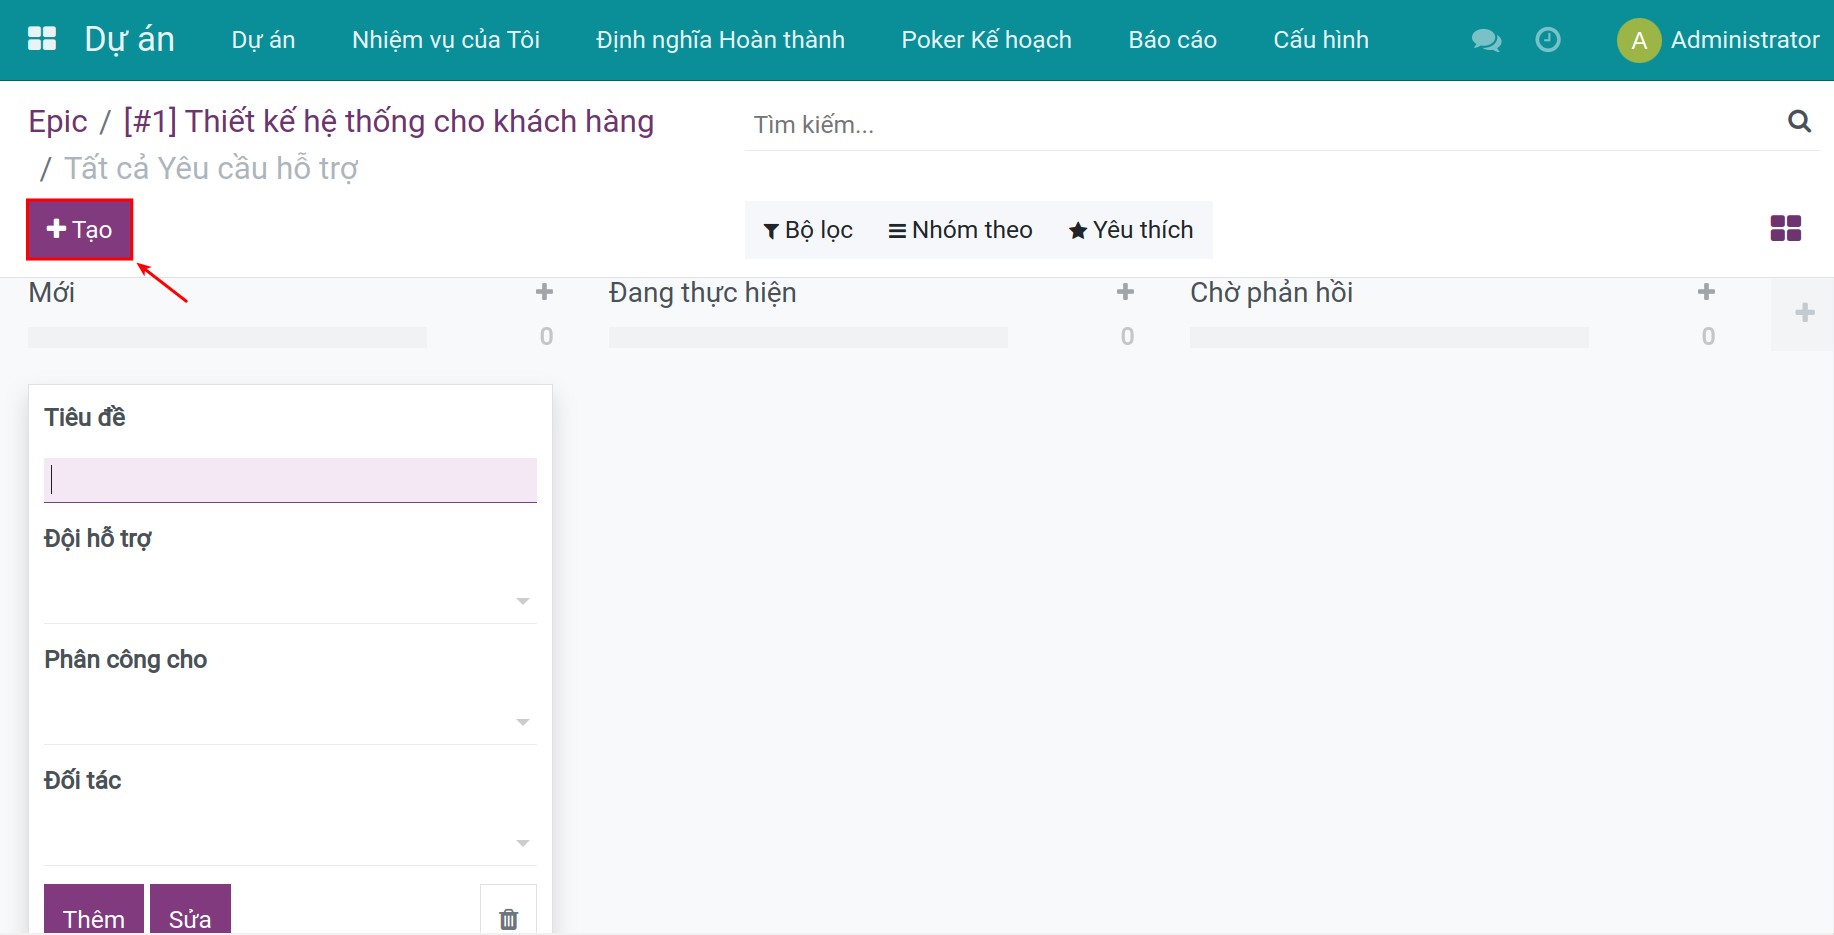The height and width of the screenshot is (935, 1834).
Task: Enable grouping via Nhóm theo
Action: point(960,229)
